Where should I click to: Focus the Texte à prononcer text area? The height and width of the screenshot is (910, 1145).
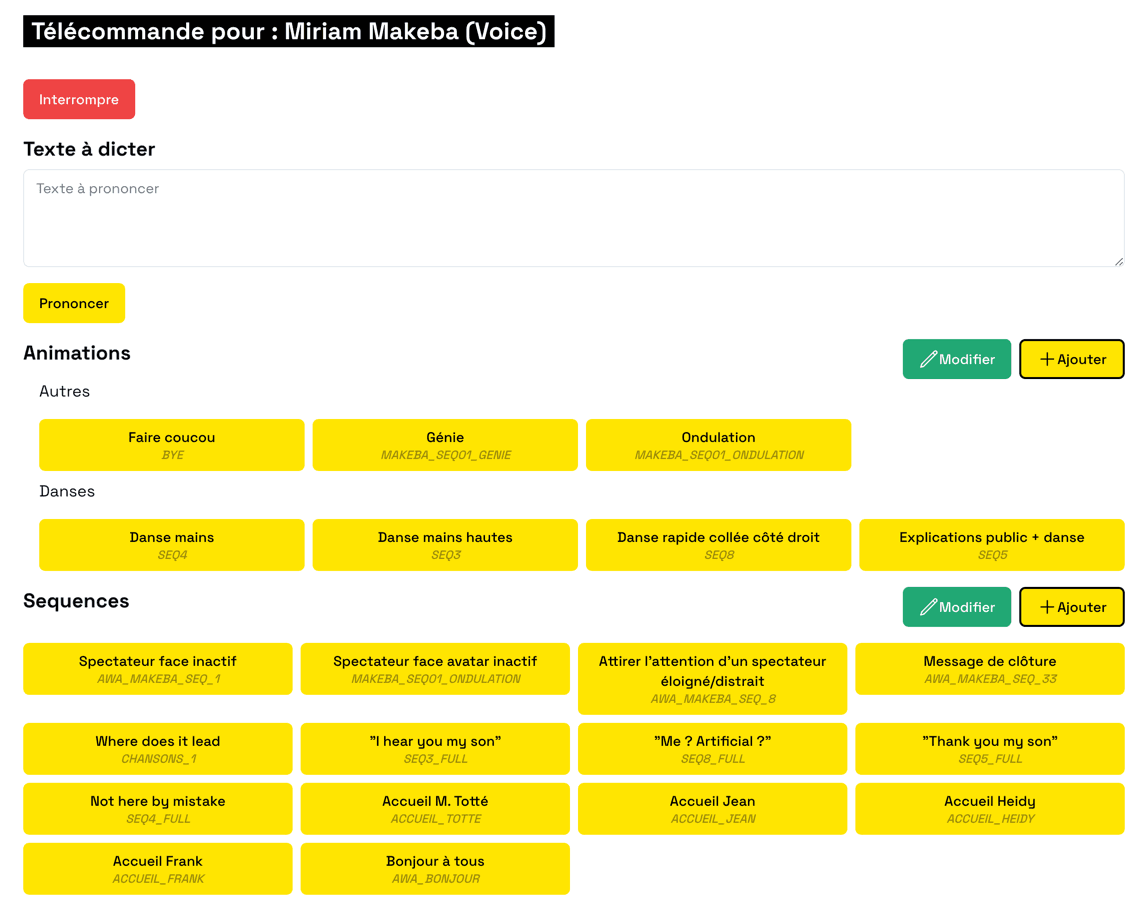pos(573,218)
